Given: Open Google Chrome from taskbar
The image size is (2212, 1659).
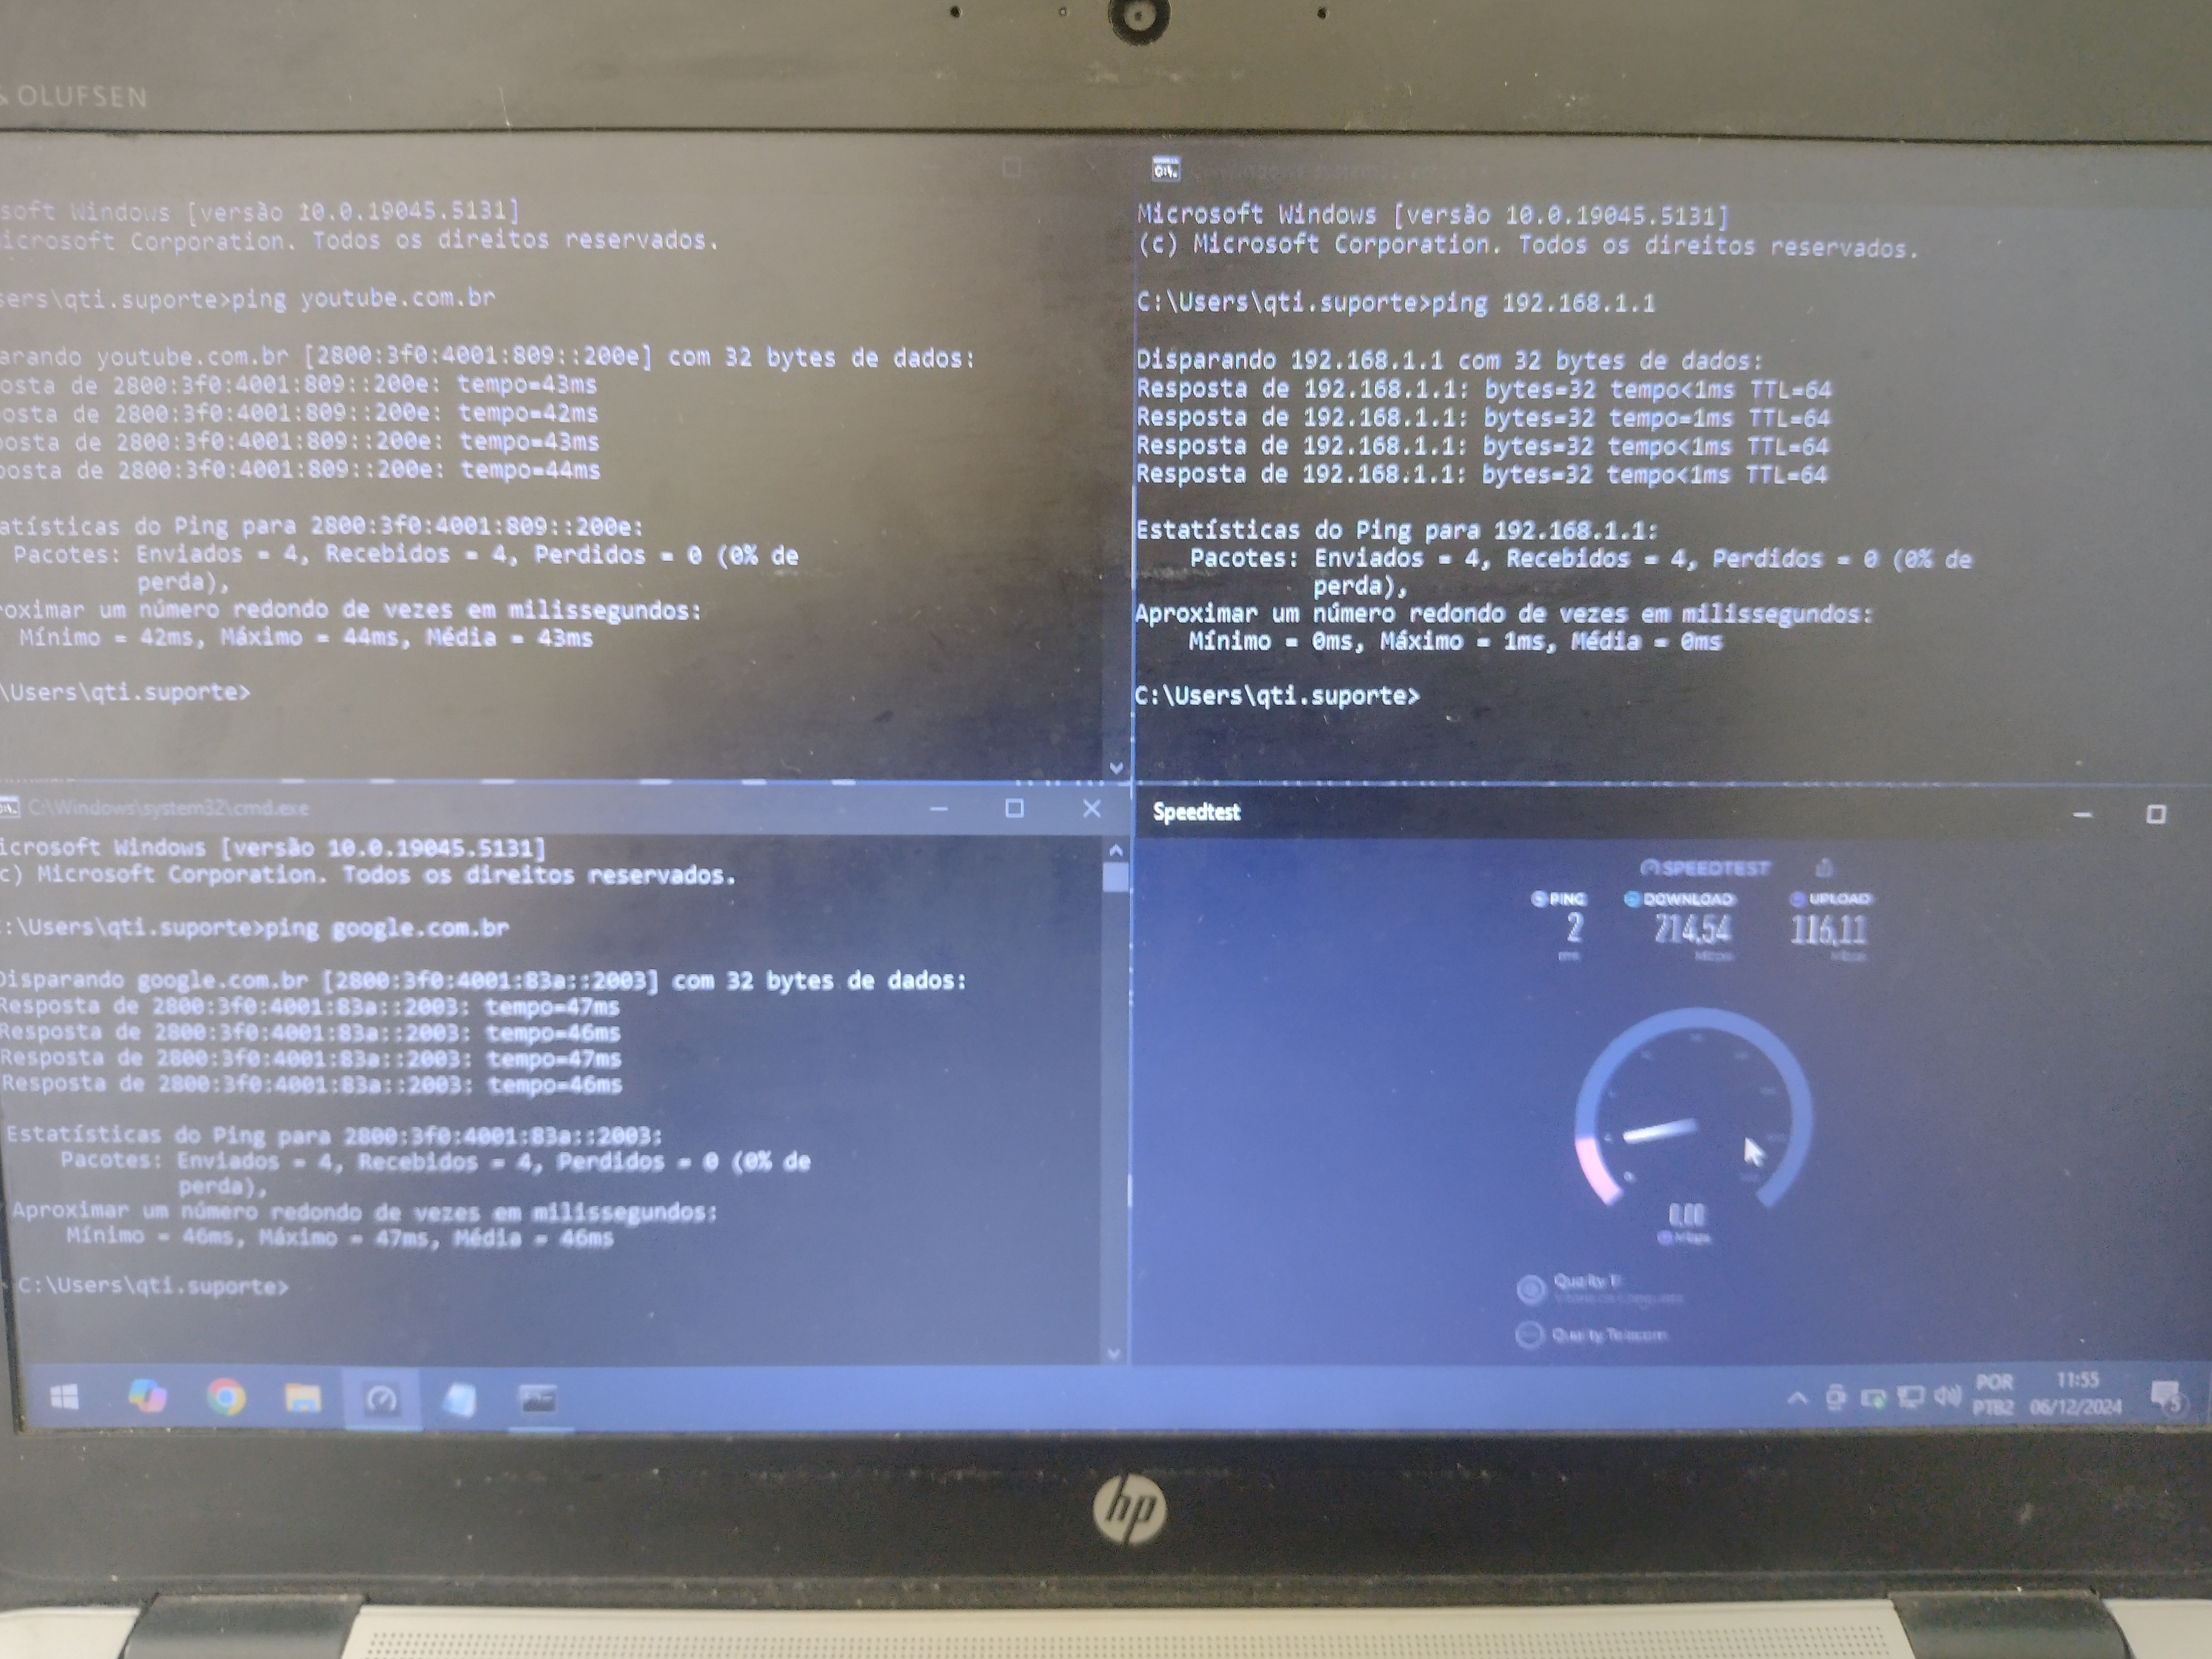Looking at the screenshot, I should click(x=225, y=1397).
